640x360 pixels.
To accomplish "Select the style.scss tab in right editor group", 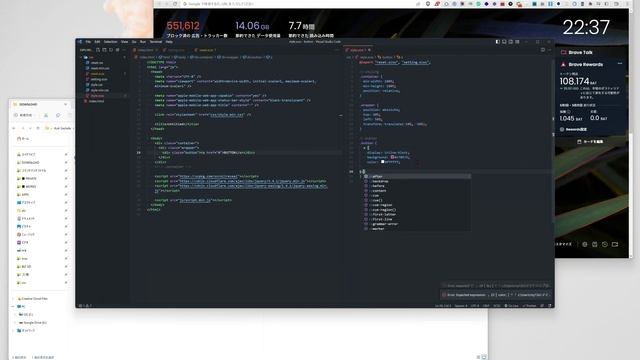I will coord(358,50).
